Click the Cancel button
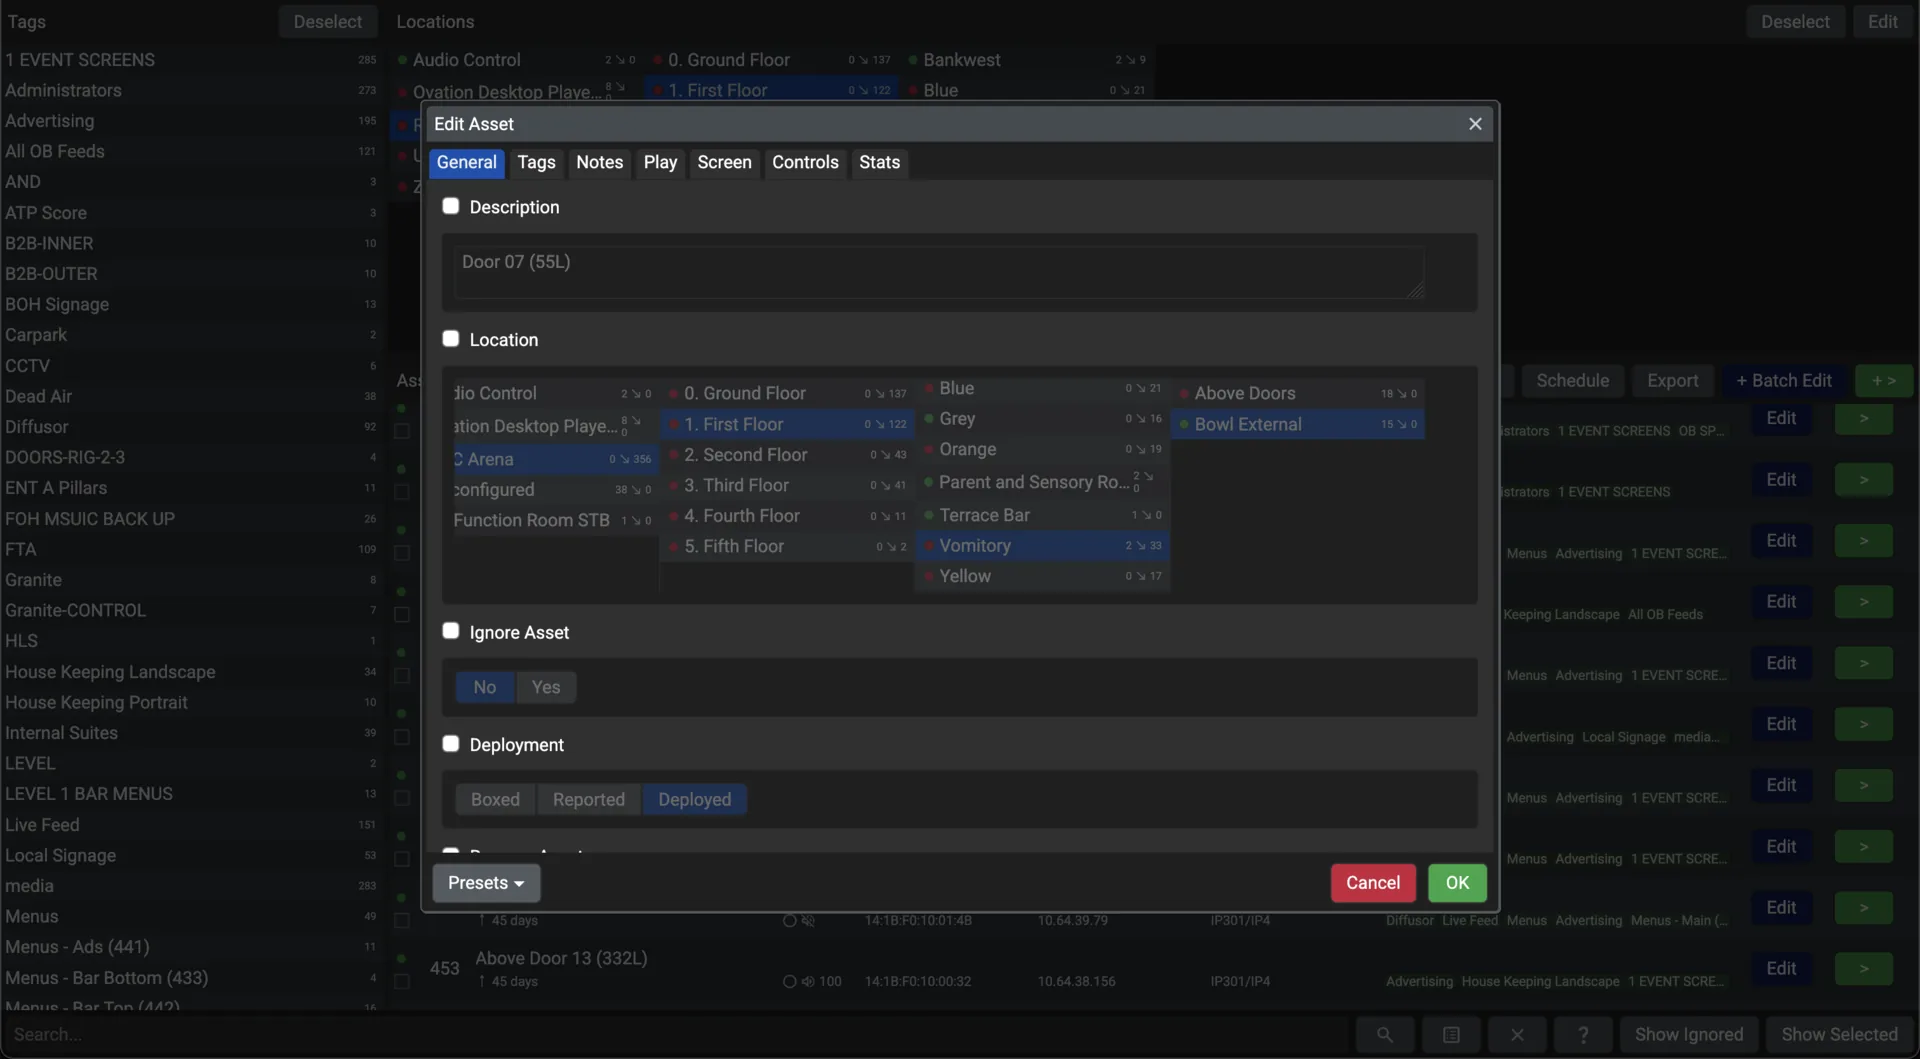Screen dimensions: 1920x1059 click(1373, 883)
